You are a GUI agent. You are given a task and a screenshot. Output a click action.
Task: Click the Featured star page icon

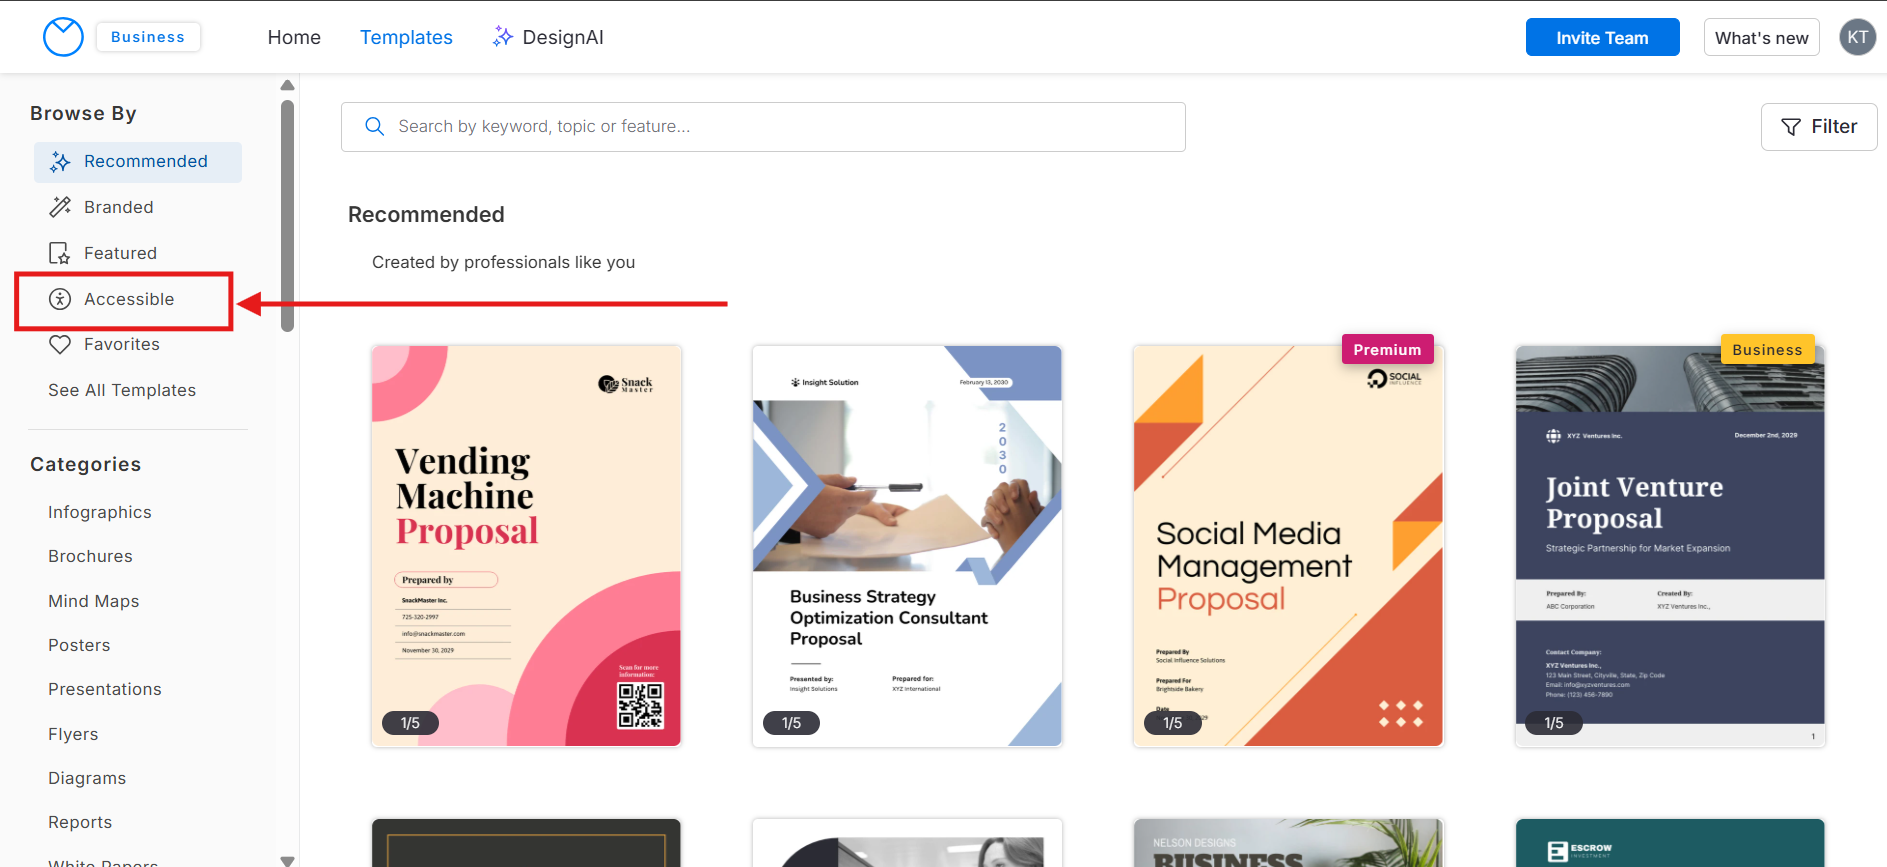coord(60,253)
